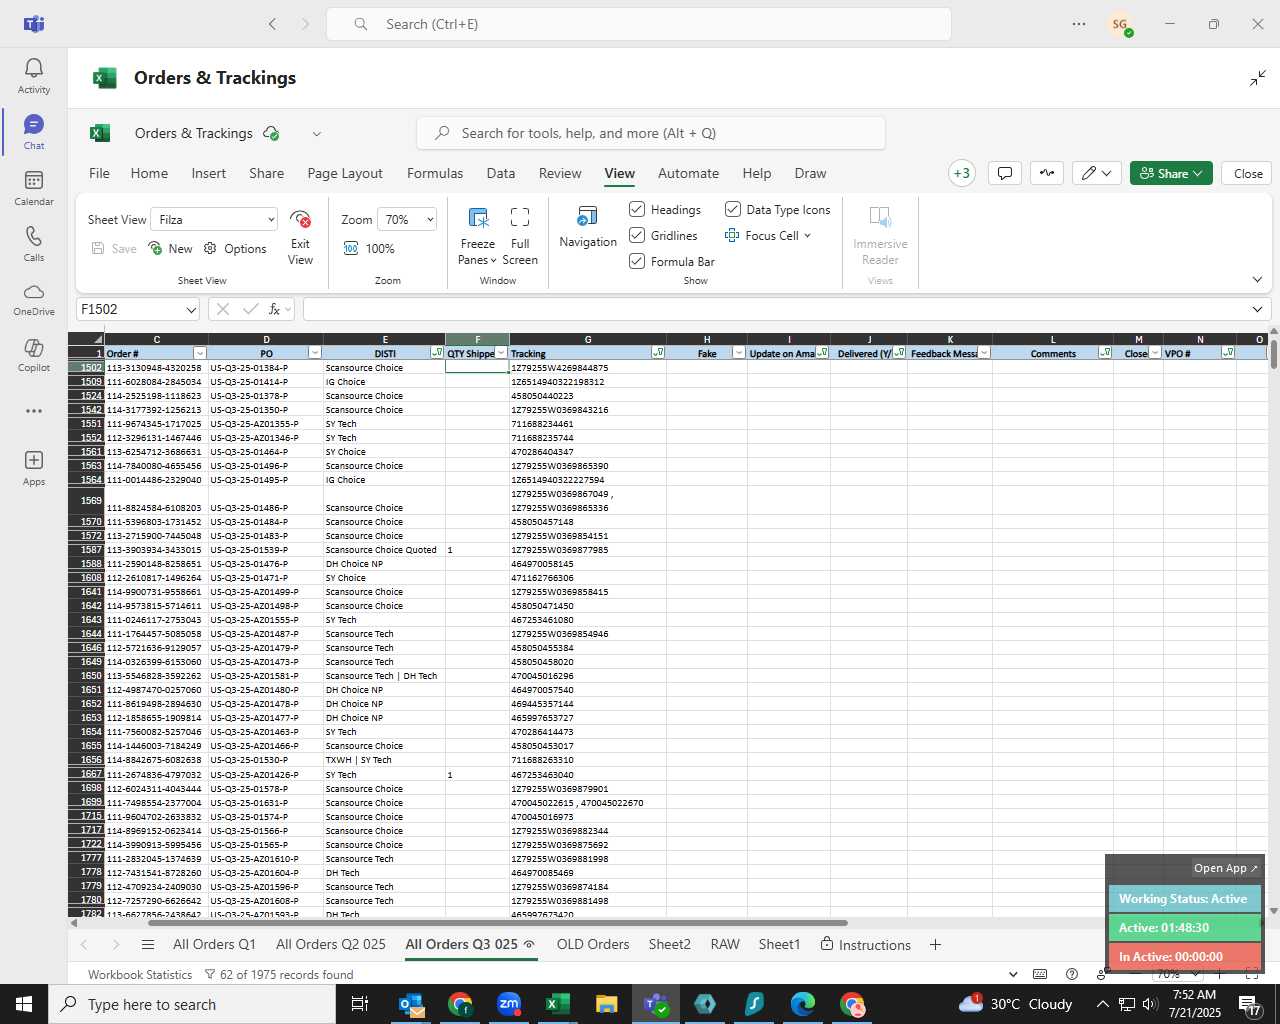This screenshot has width=1280, height=1024.
Task: Click the Teams Search box
Action: (x=639, y=24)
